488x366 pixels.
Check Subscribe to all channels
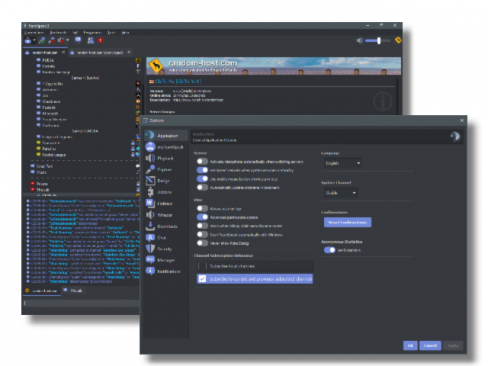pyautogui.click(x=202, y=266)
